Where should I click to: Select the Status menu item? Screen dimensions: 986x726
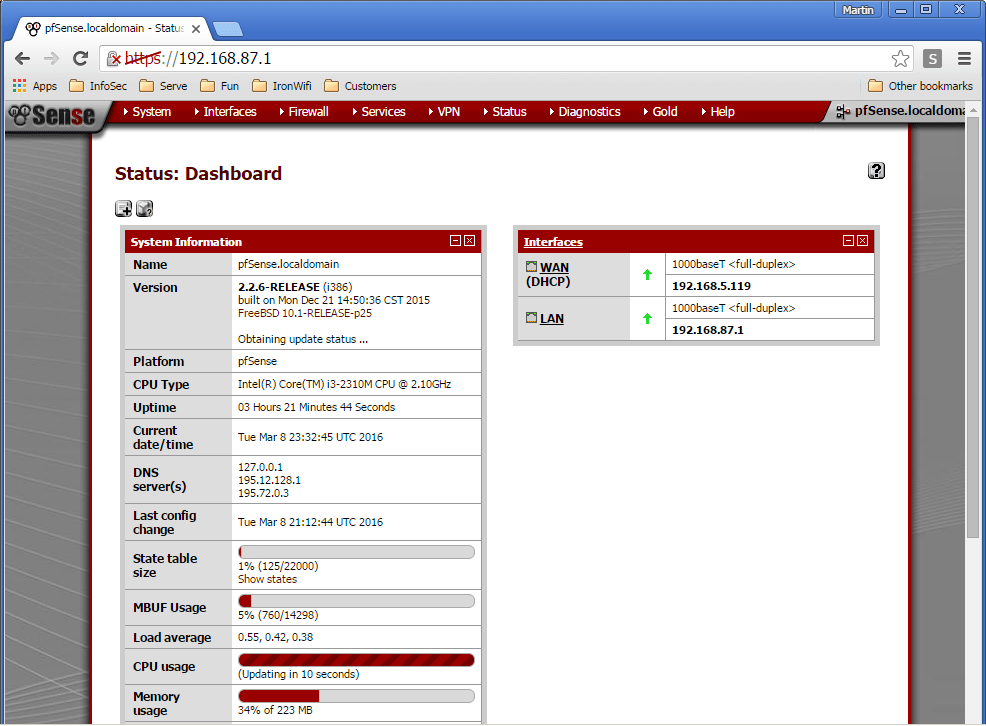509,111
